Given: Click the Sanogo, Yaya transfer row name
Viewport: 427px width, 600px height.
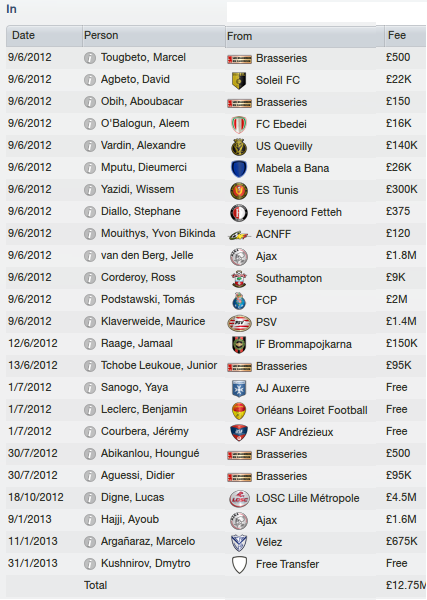Looking at the screenshot, I should (x=134, y=387).
